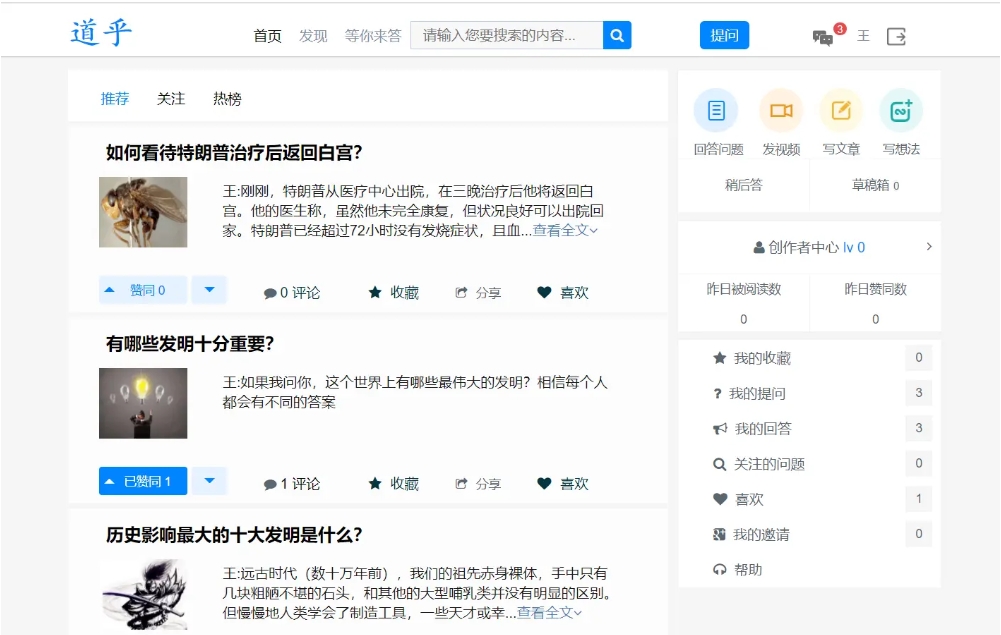The width and height of the screenshot is (1001, 635).
Task: Open 我的回答 megaphone entry
Action: (x=752, y=428)
